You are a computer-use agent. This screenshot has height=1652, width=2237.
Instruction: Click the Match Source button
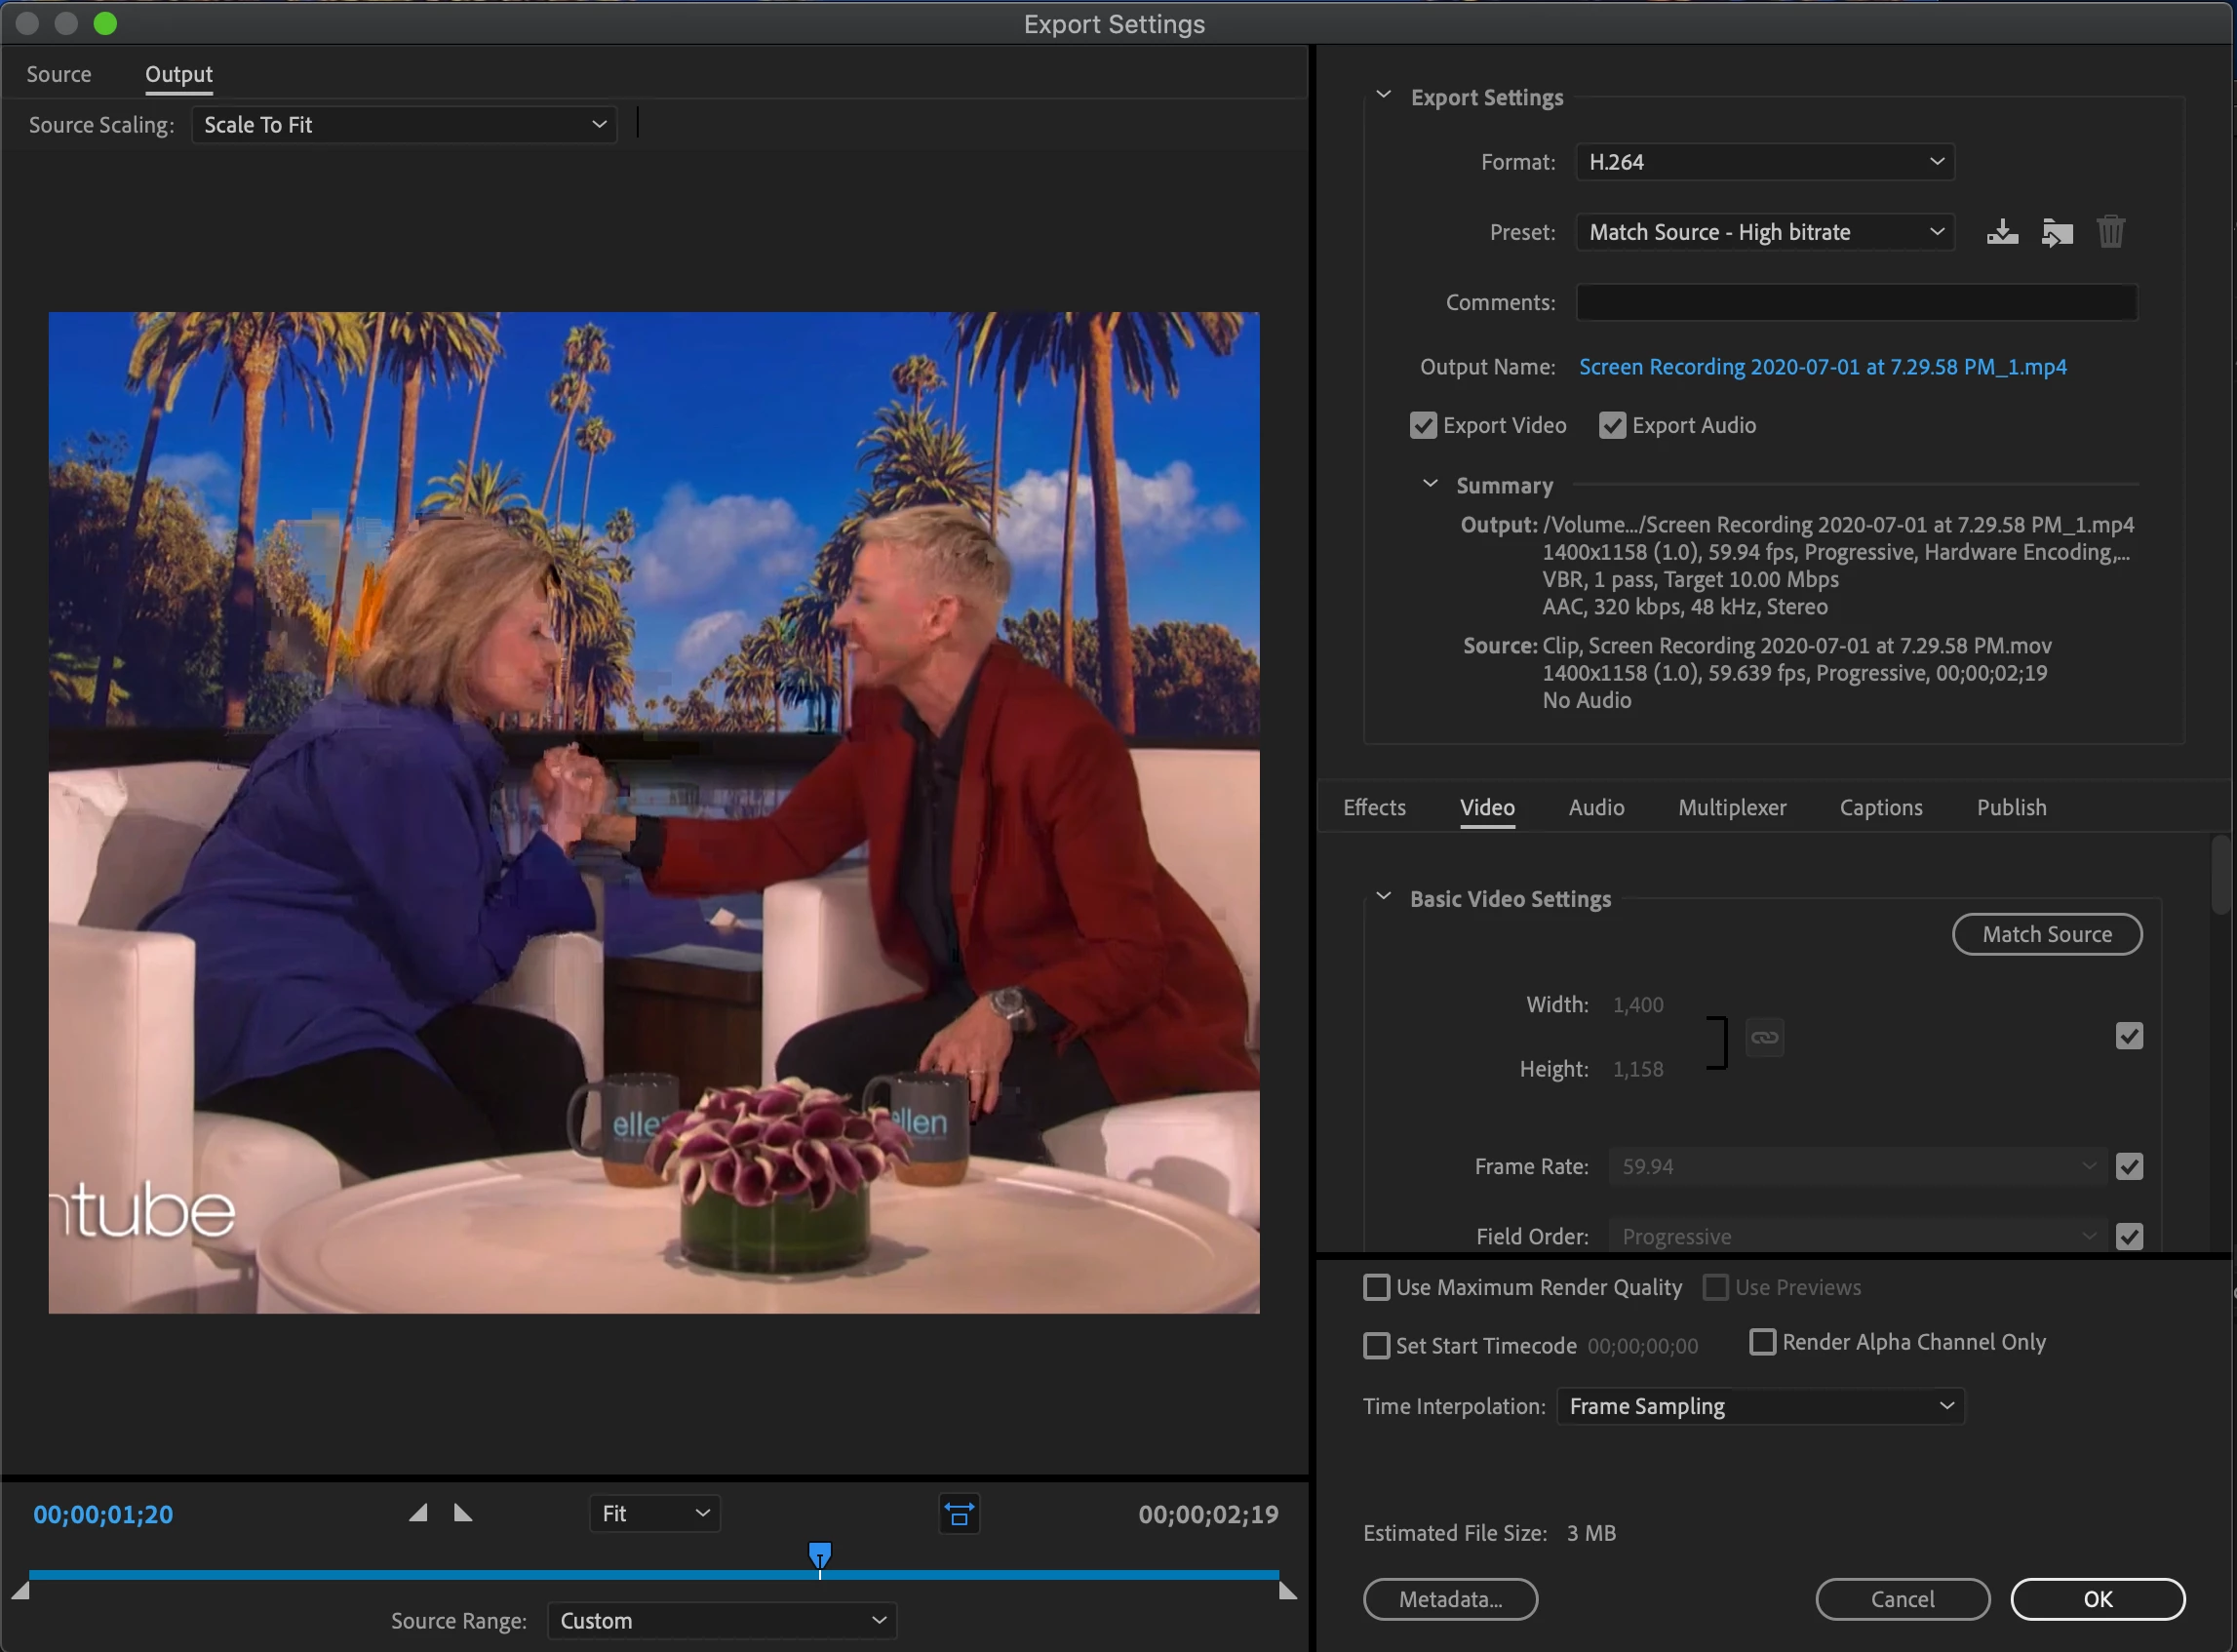2046,934
